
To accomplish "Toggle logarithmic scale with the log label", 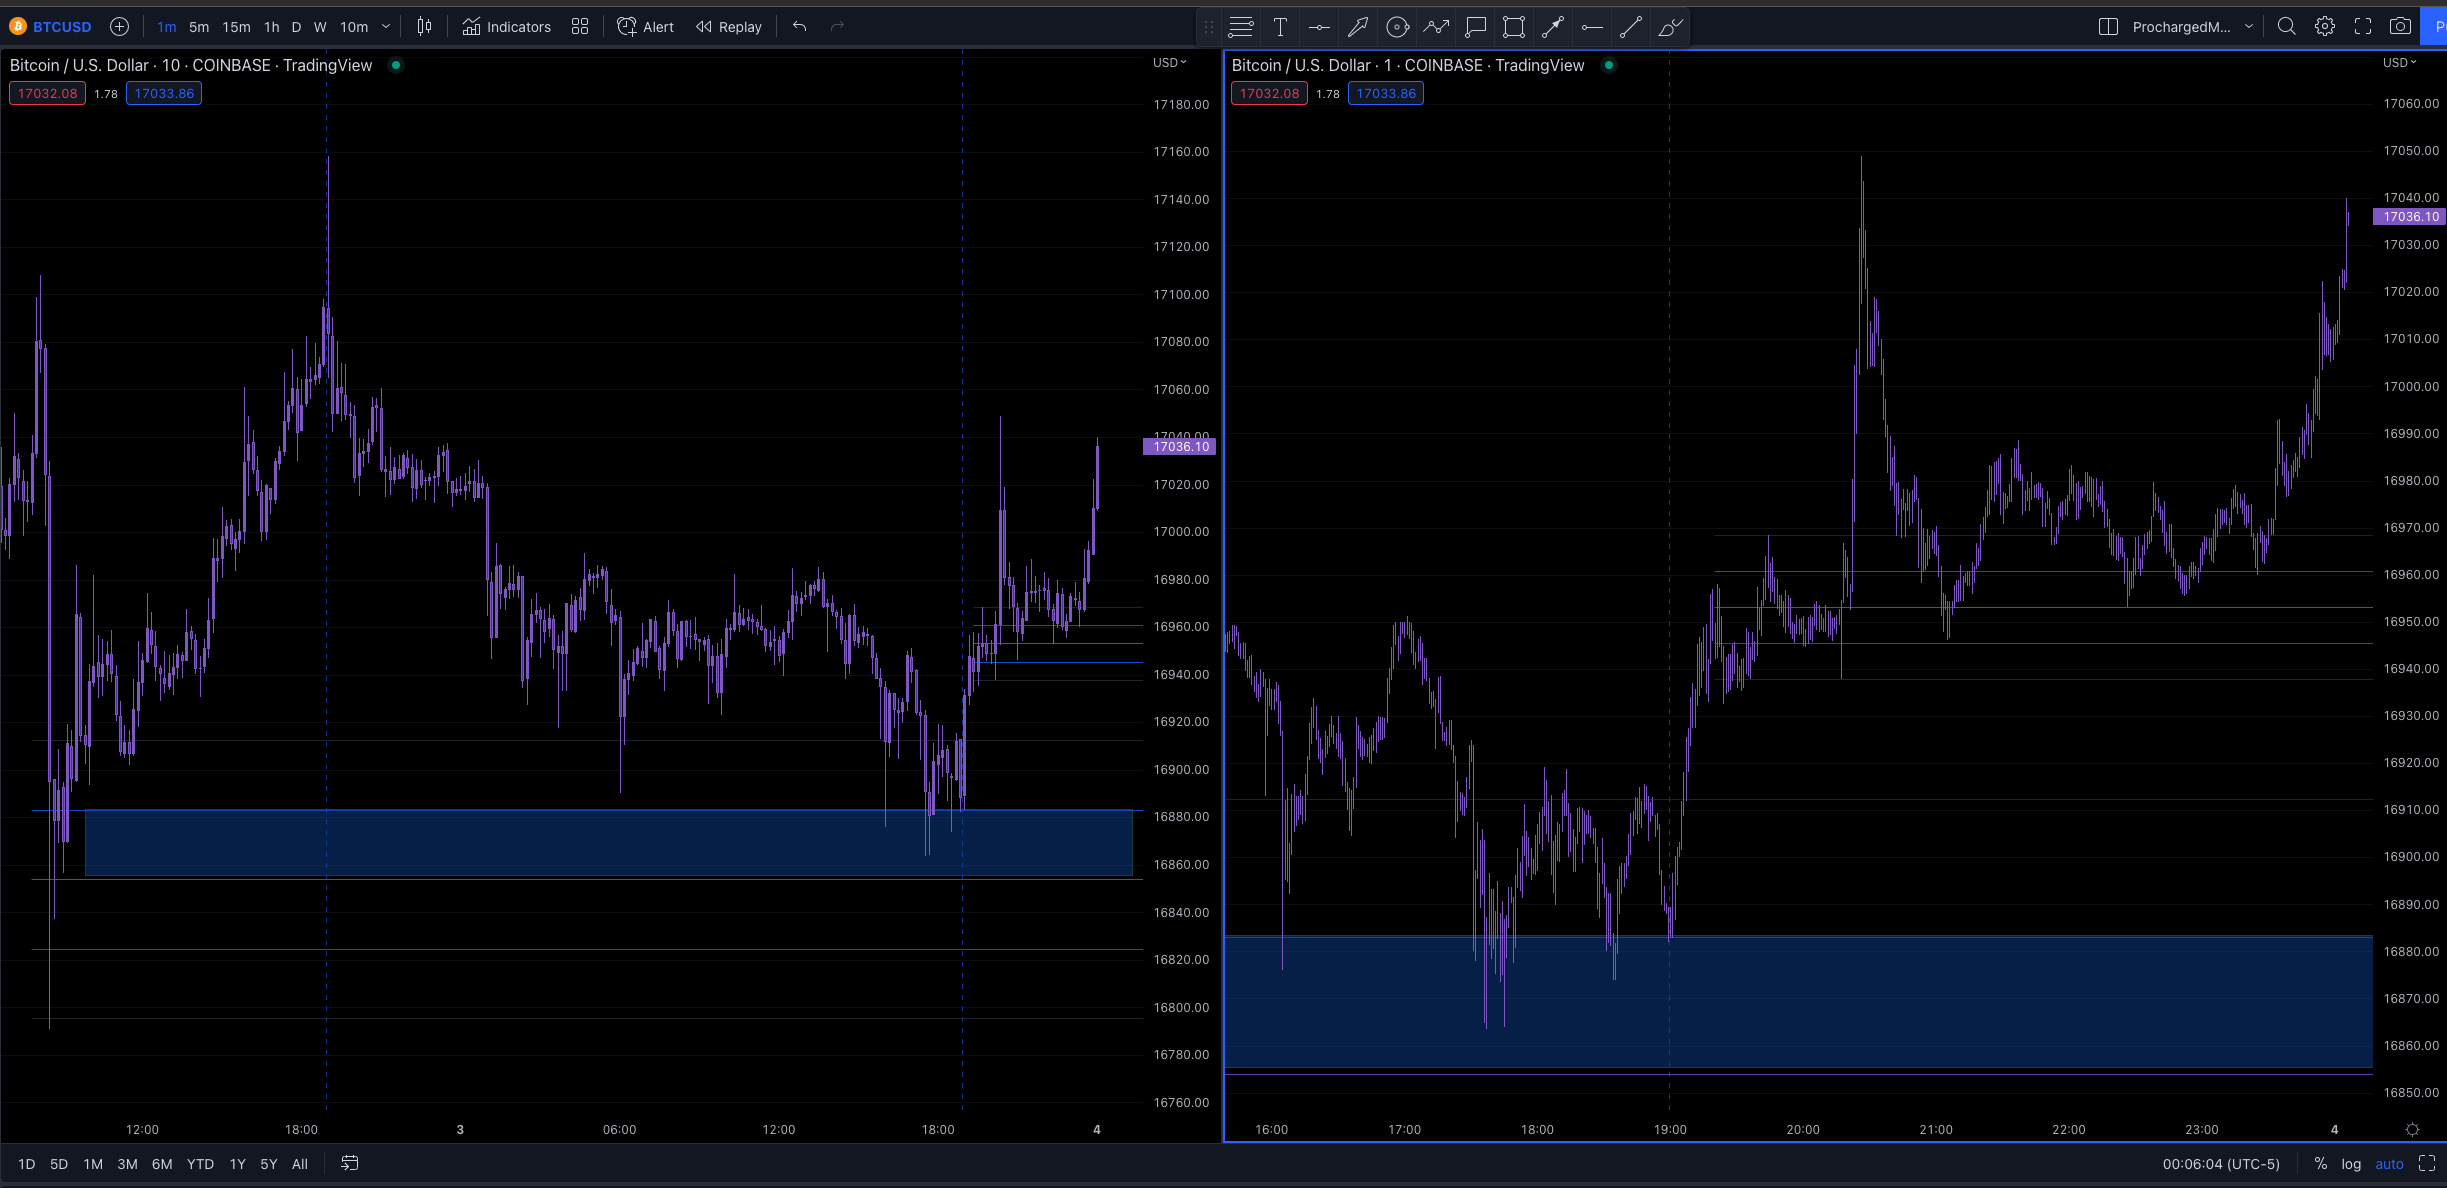I will point(2349,1164).
